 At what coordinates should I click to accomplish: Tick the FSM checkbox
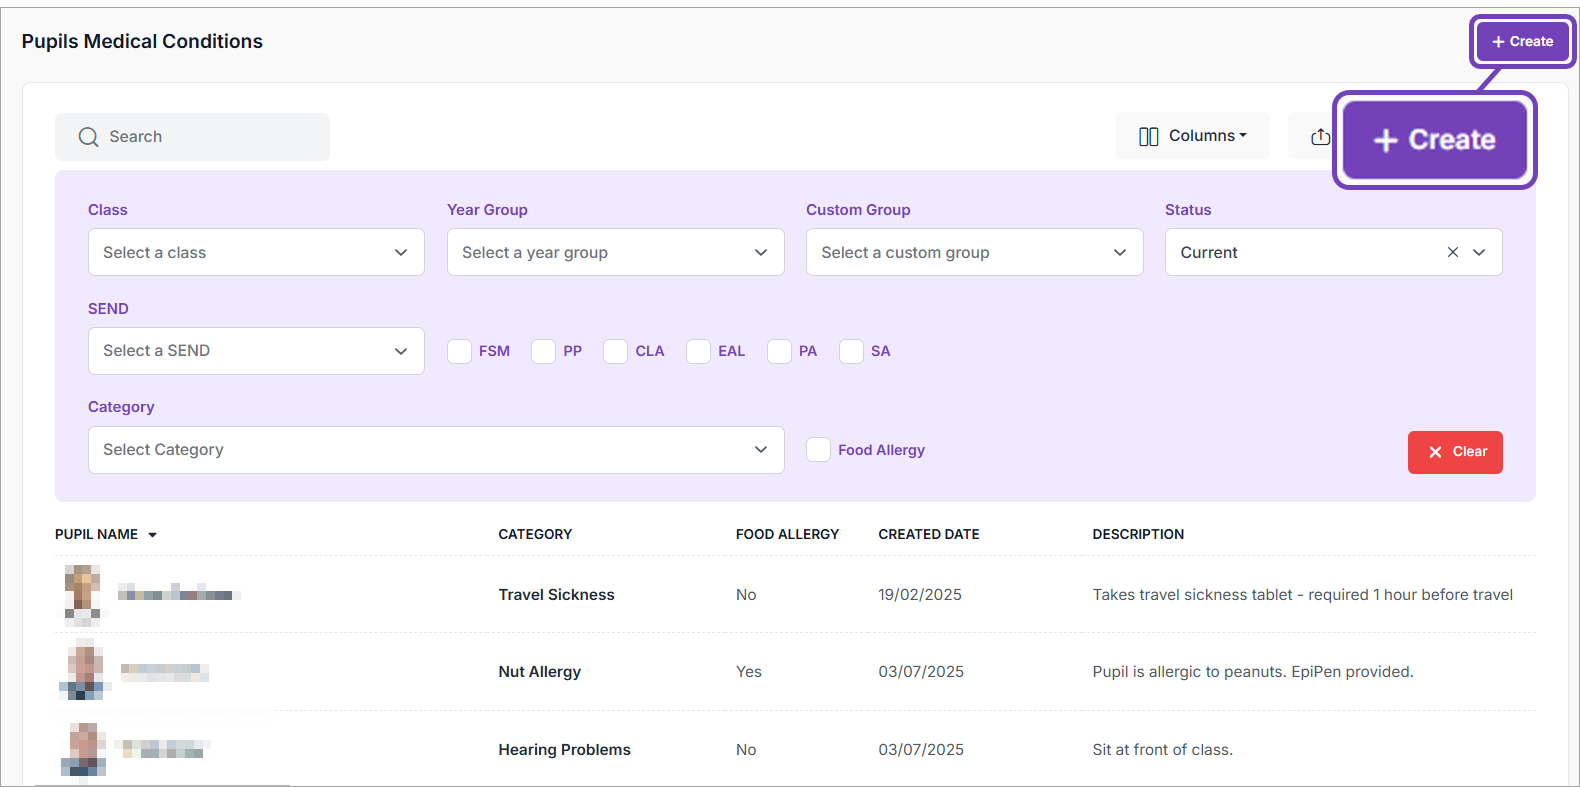(459, 351)
